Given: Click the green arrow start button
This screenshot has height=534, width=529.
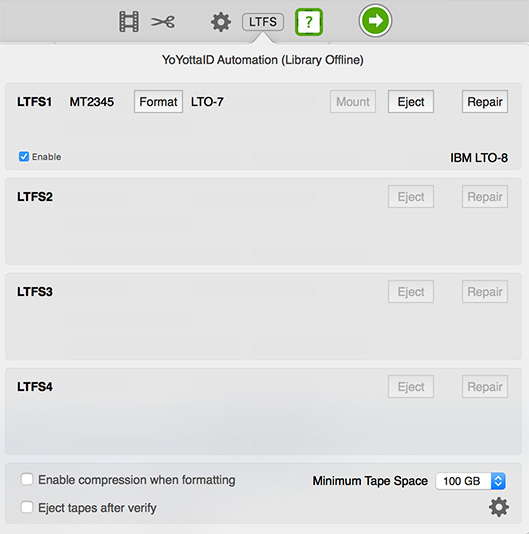Looking at the screenshot, I should [375, 21].
